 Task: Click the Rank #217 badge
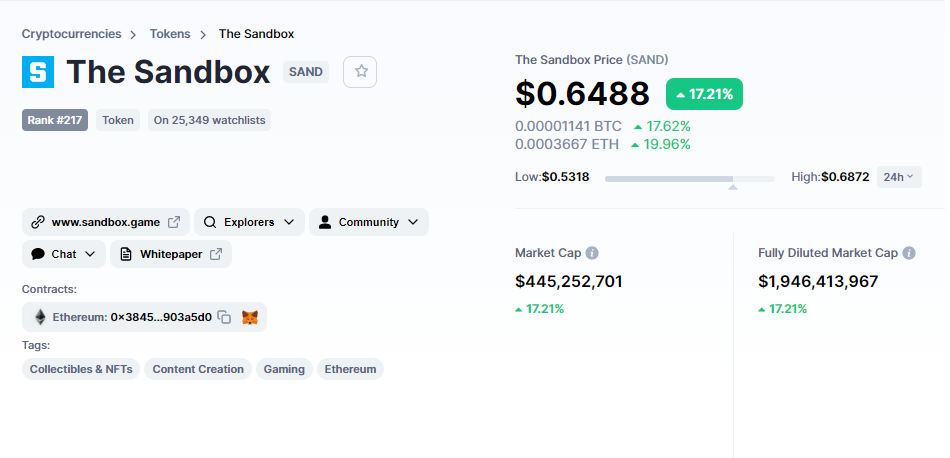(55, 120)
